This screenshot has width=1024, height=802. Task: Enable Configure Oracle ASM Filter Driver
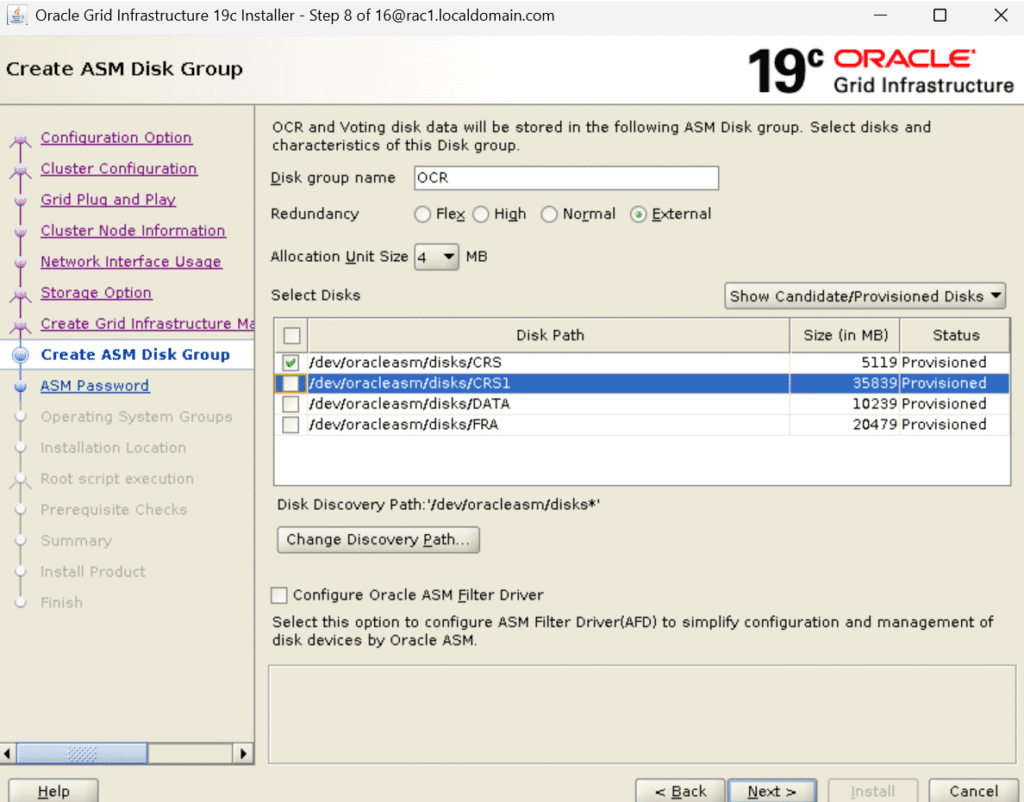(280, 595)
